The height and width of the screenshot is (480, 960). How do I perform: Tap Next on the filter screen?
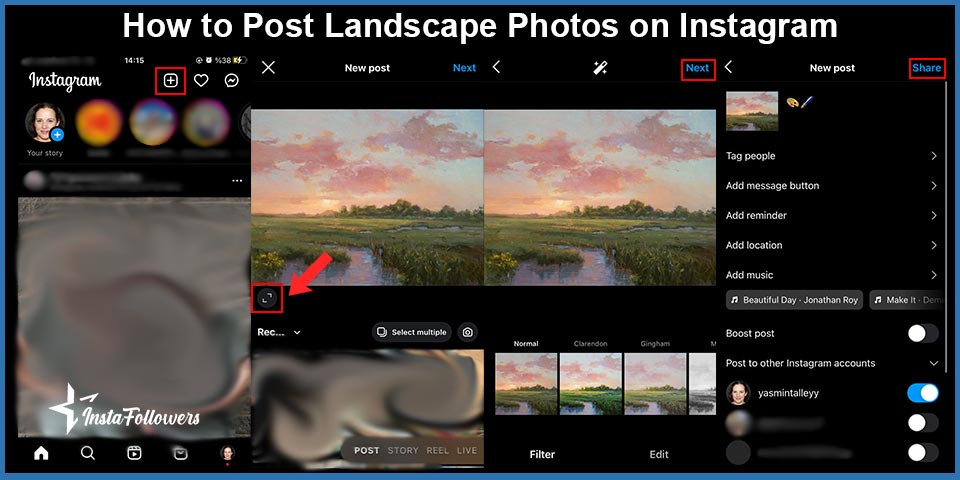tap(697, 68)
